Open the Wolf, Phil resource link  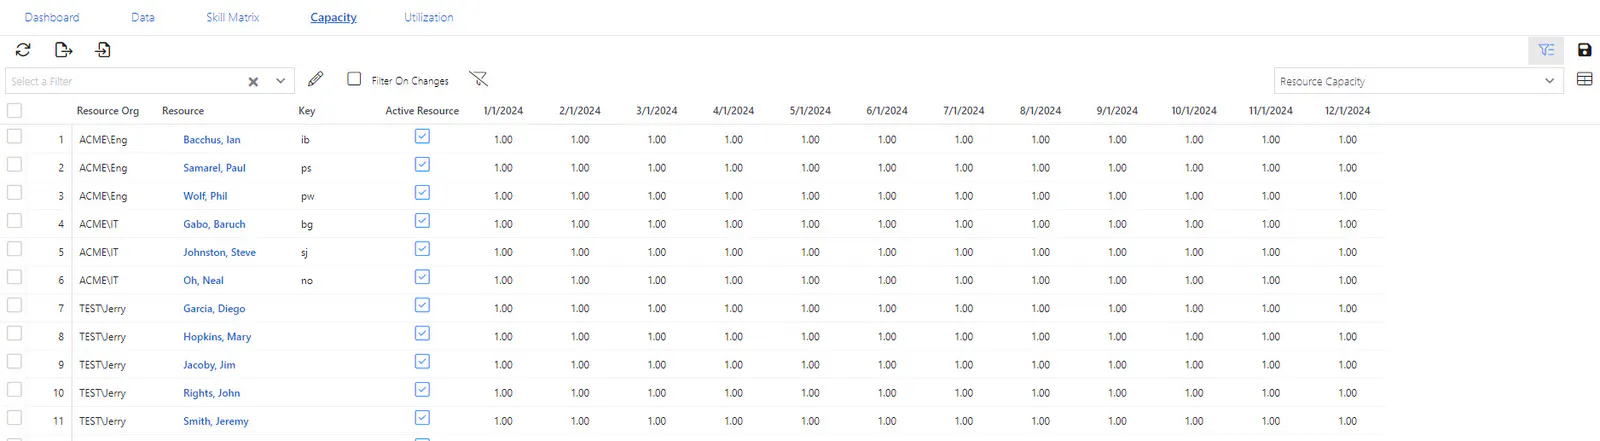(x=205, y=196)
